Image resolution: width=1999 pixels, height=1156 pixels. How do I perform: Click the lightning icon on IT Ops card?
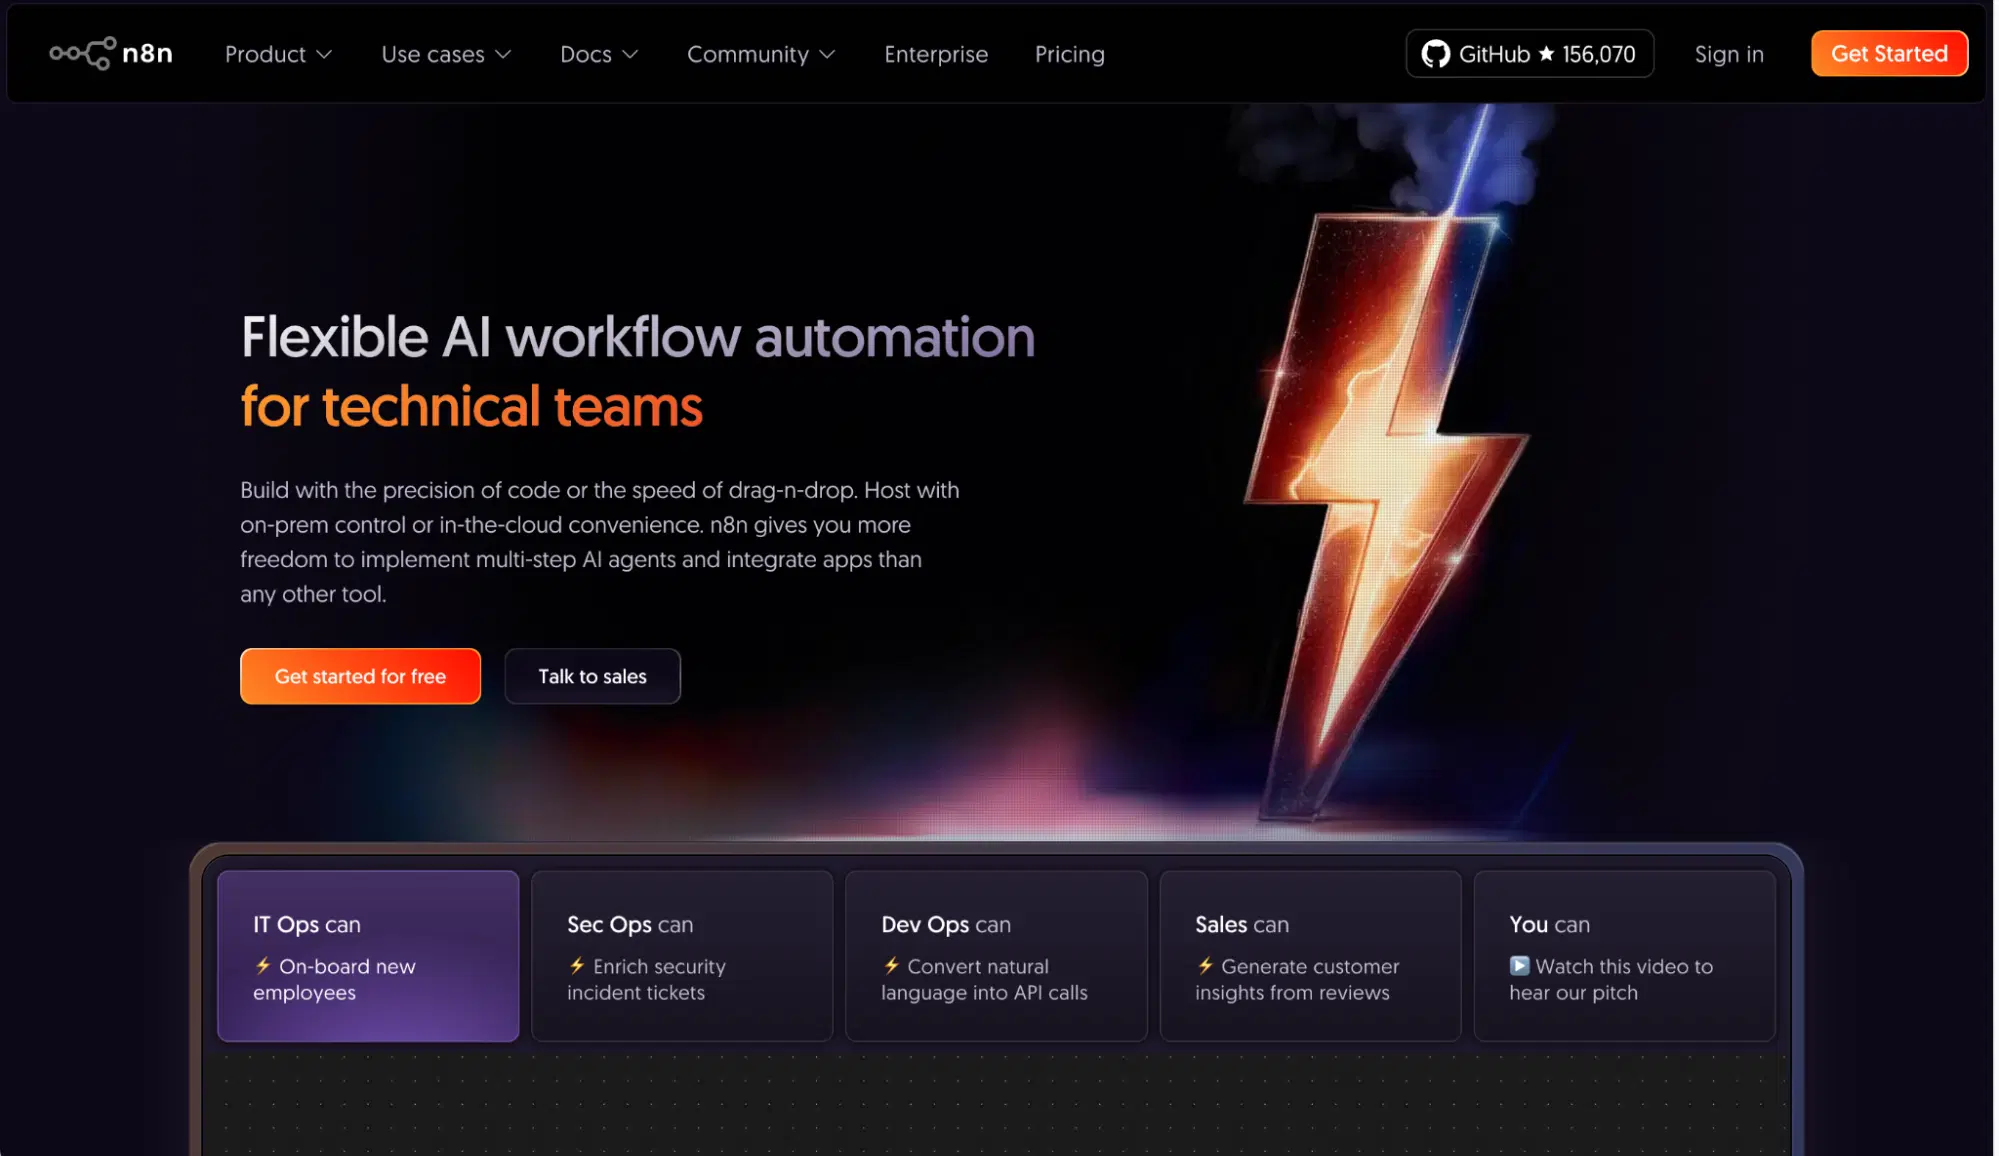coord(262,965)
